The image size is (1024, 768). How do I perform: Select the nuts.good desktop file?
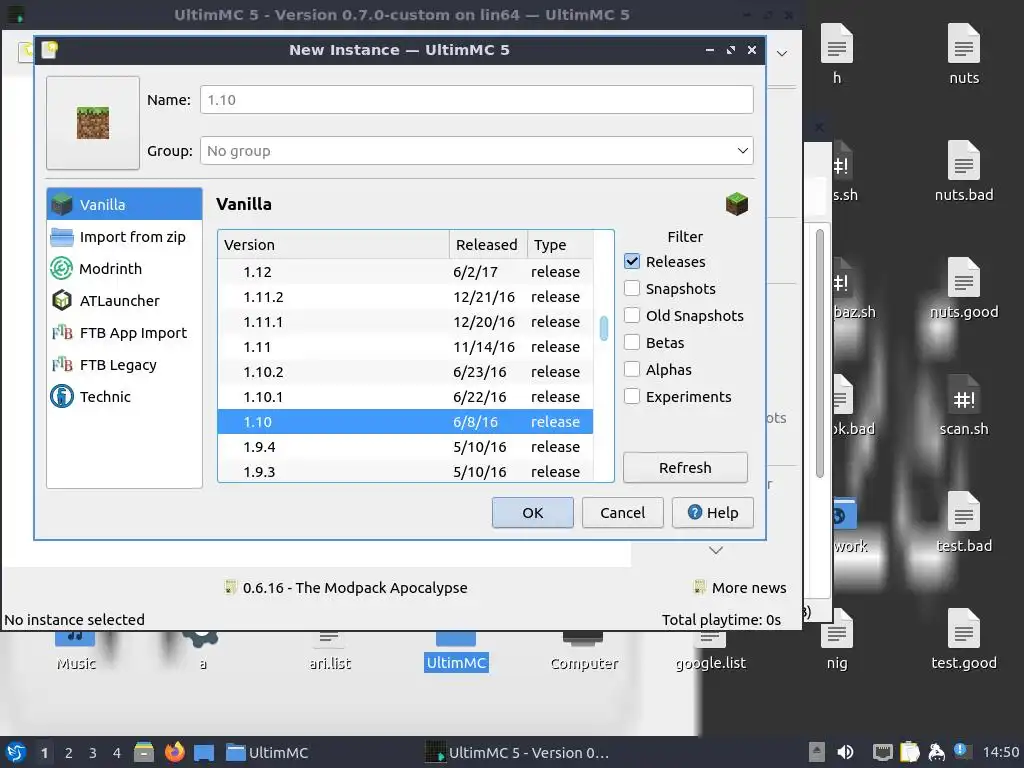964,289
